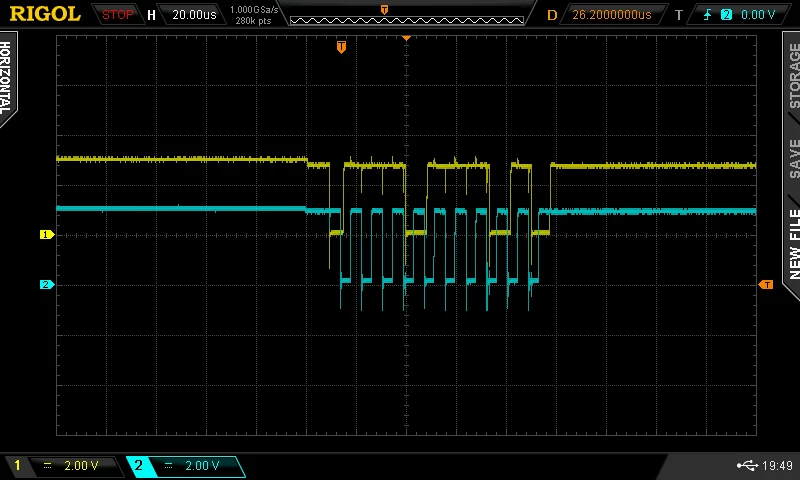Screen dimensions: 800x480
Task: Click the H horizontal label
Action: click(x=151, y=15)
